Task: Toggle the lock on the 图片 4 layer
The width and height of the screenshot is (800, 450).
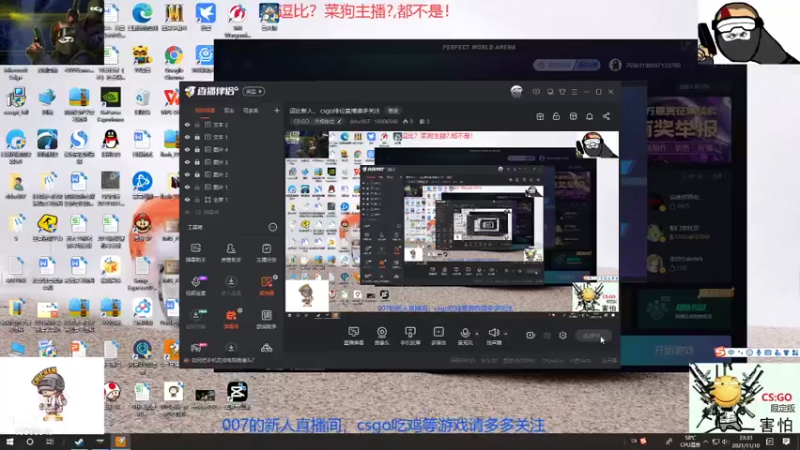Action: 197,149
